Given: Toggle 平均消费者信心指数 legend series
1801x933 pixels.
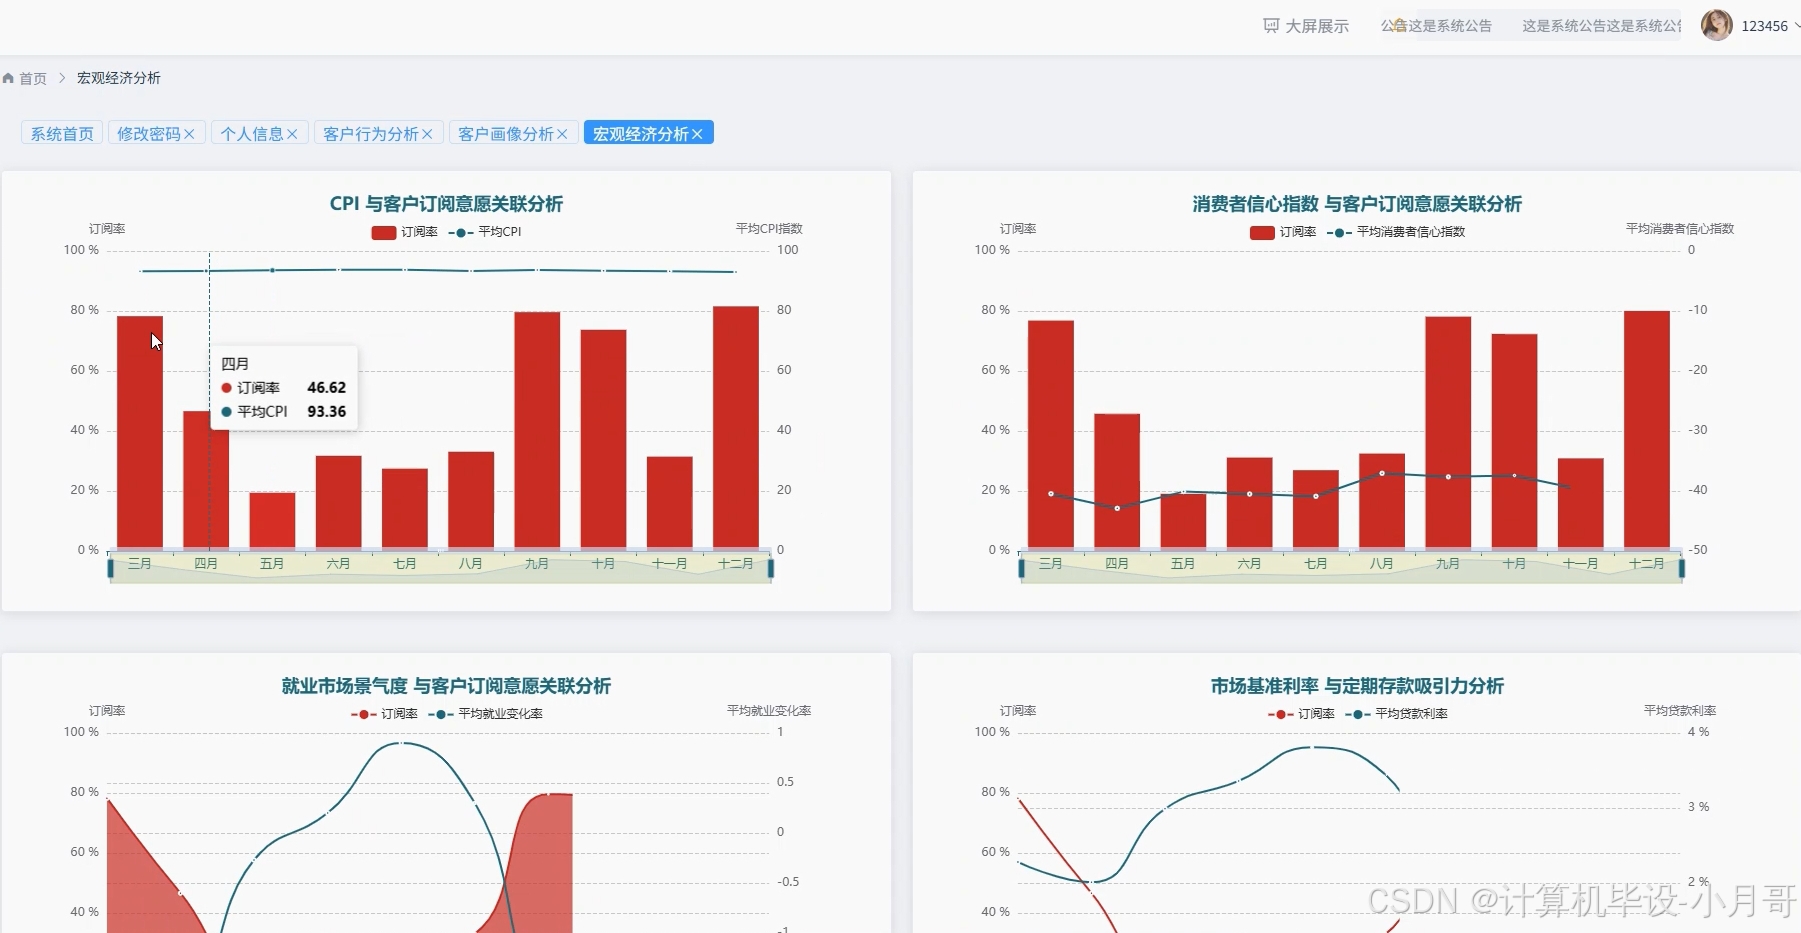Looking at the screenshot, I should (1396, 232).
